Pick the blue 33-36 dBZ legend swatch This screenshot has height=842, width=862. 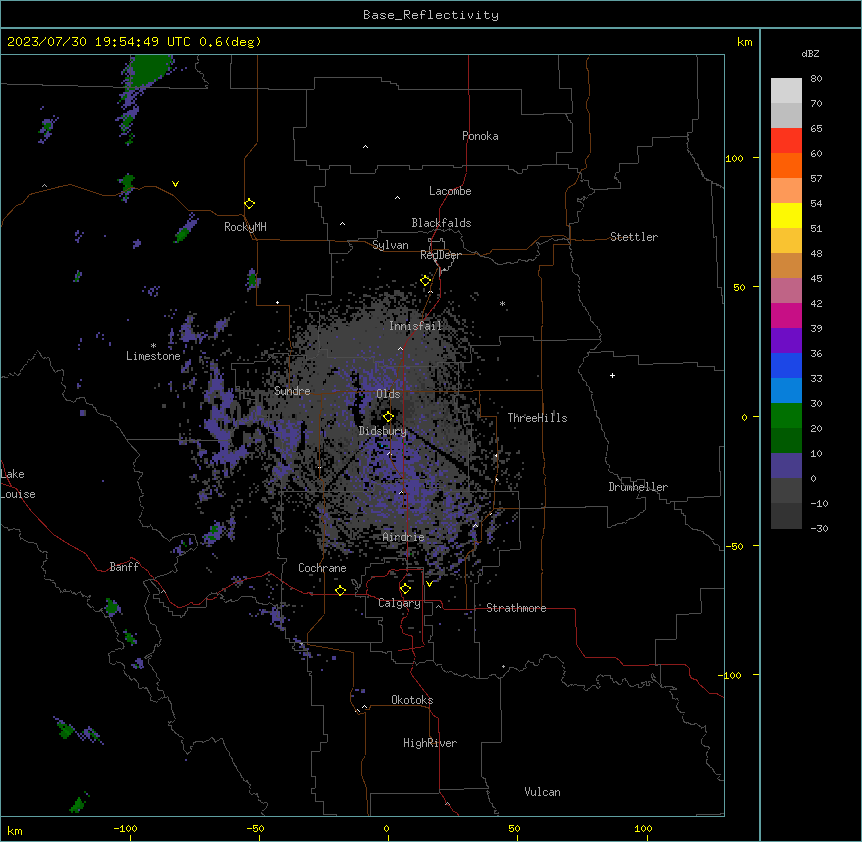click(786, 365)
